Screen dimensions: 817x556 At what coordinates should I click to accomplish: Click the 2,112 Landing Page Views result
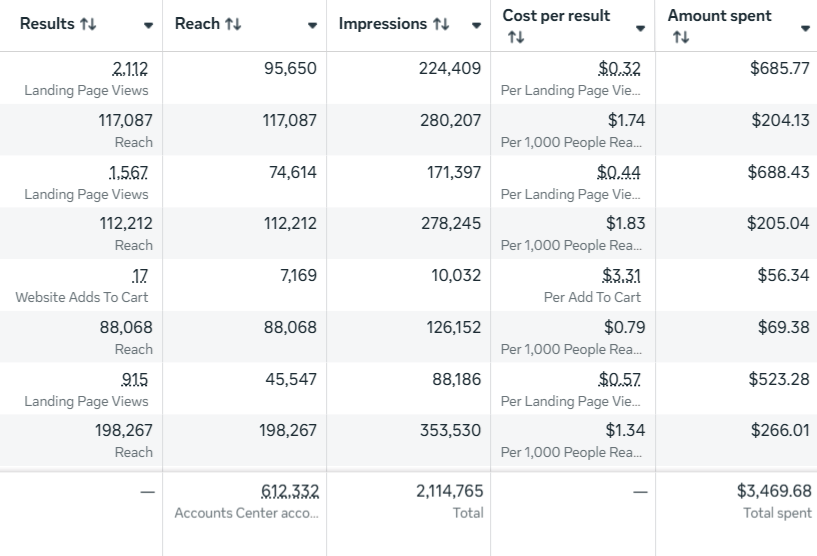[x=130, y=69]
